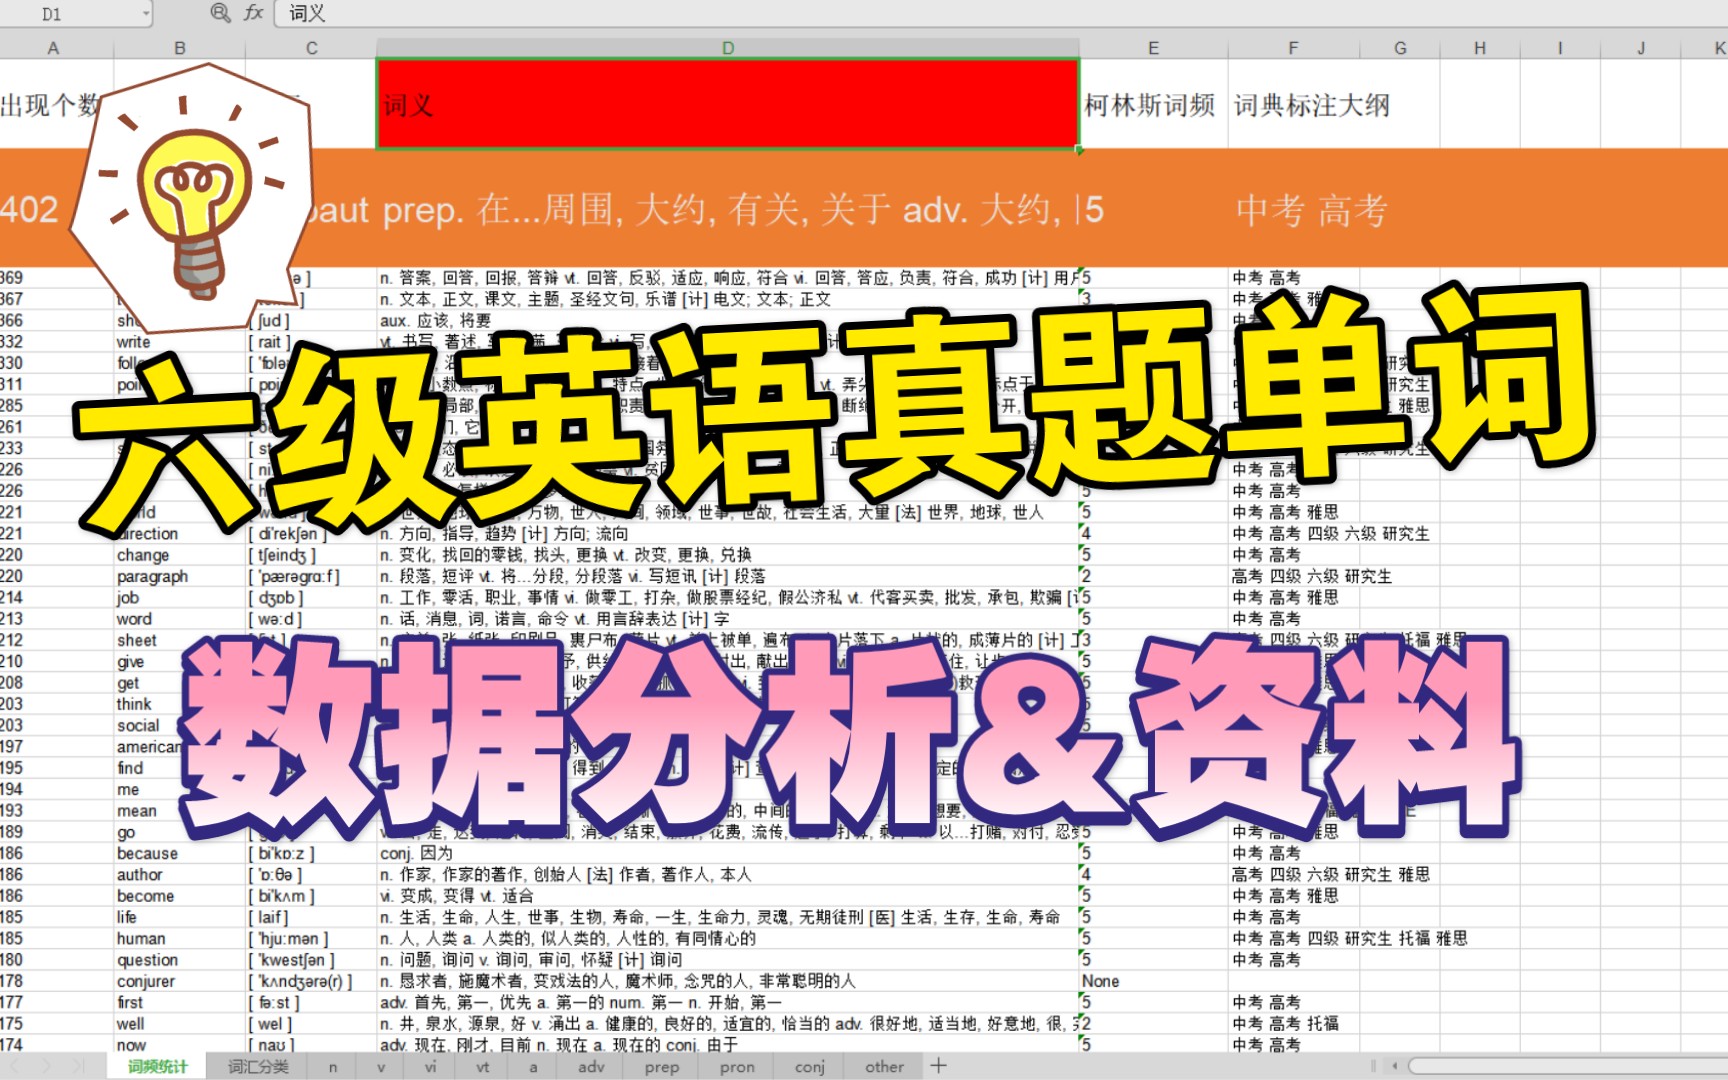
Task: Switch to the 词频统计 sheet tab
Action: point(157,1066)
